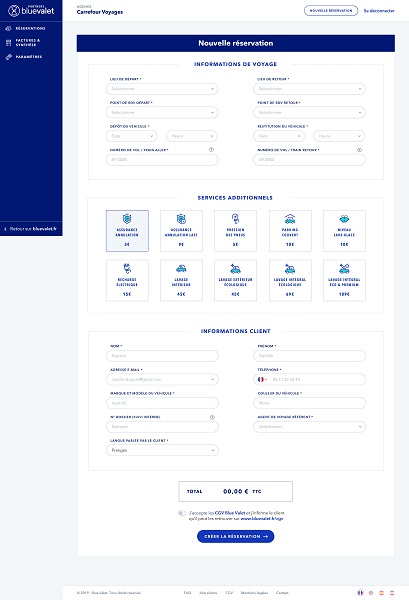The image size is (409, 600).
Task: Select the Parking couvert service
Action: 290,231
